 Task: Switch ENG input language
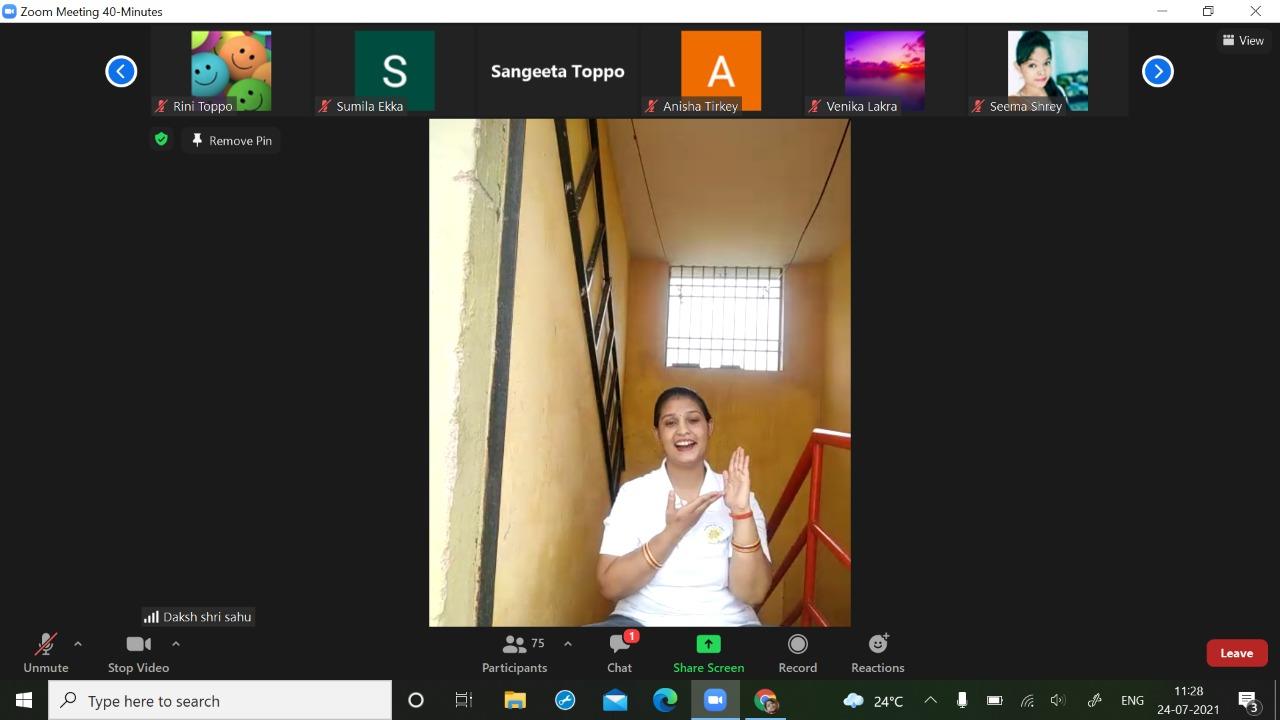pyautogui.click(x=1132, y=700)
